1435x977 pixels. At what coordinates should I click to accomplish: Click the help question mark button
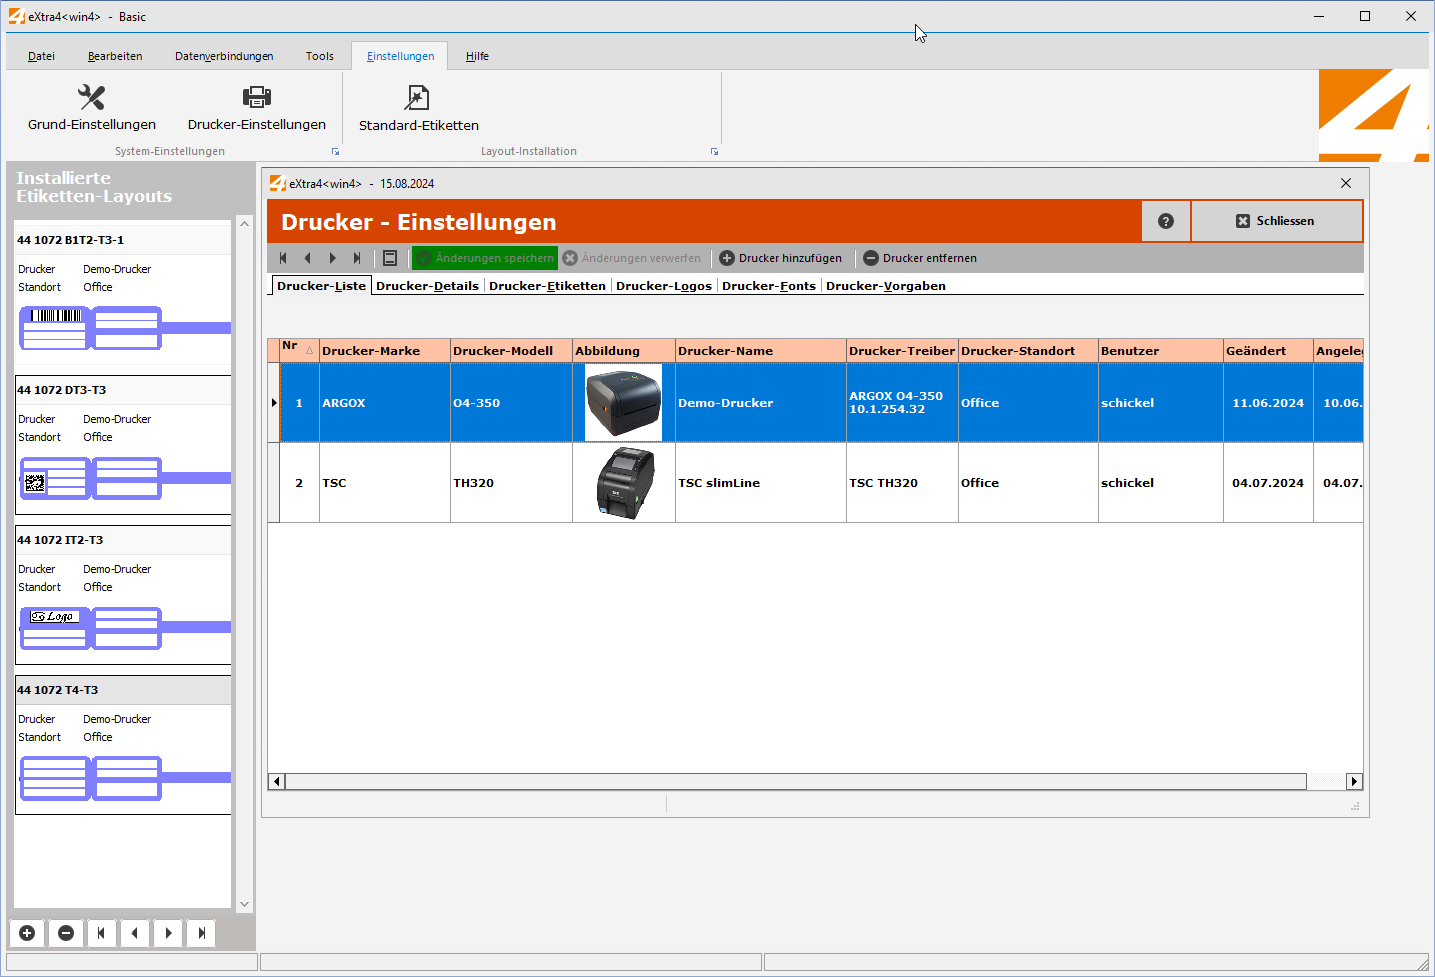(1165, 221)
